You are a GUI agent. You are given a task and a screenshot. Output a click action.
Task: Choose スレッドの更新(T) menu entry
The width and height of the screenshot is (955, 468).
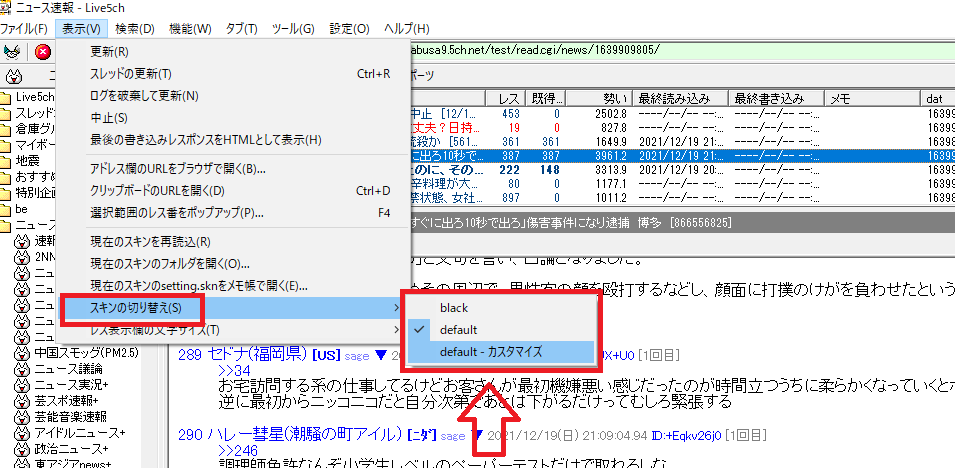tap(233, 74)
